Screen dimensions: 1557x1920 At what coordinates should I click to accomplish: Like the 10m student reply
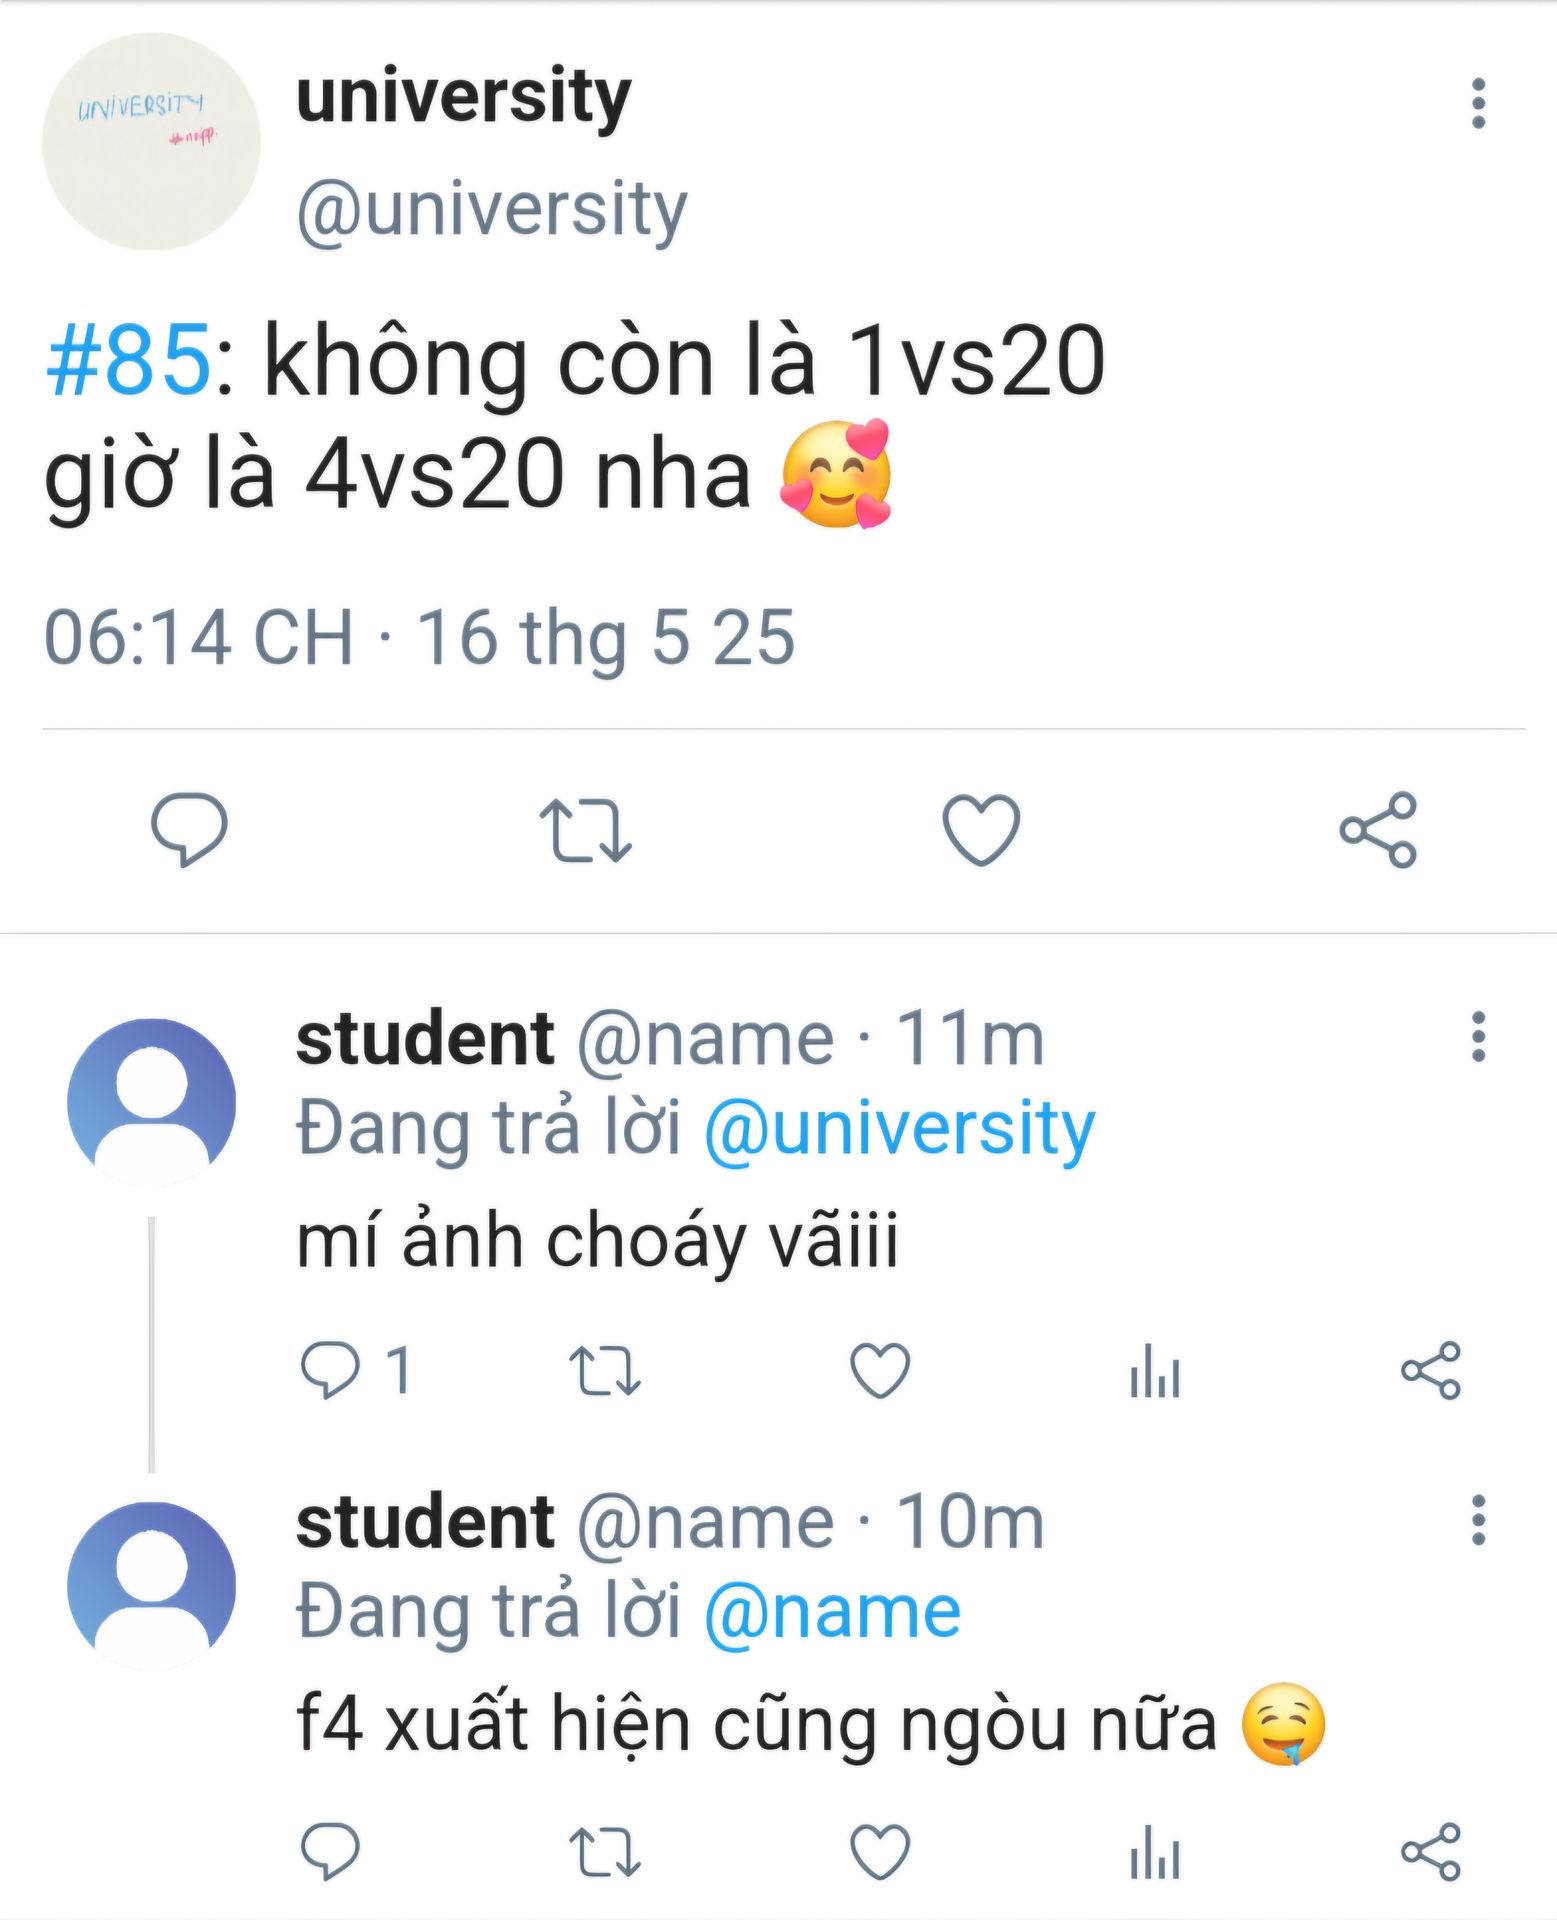tap(879, 1851)
